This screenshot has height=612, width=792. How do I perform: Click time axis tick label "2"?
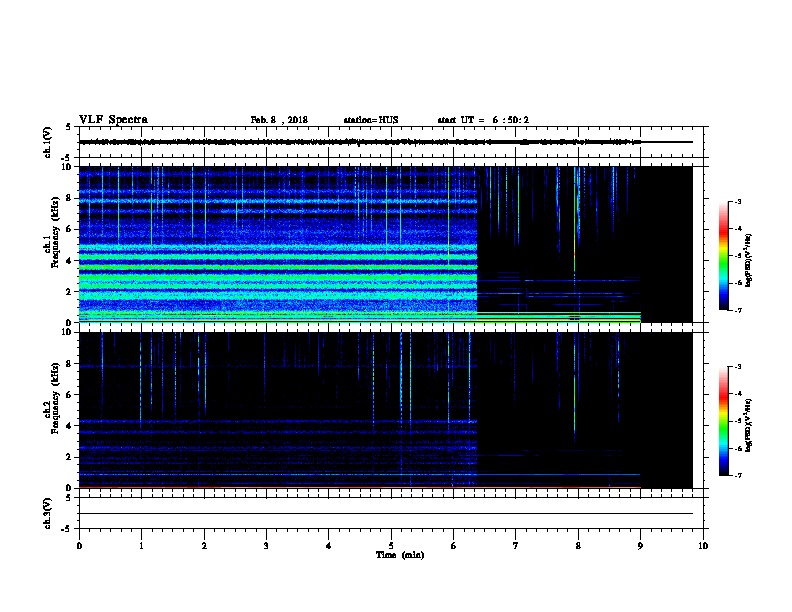click(x=204, y=546)
